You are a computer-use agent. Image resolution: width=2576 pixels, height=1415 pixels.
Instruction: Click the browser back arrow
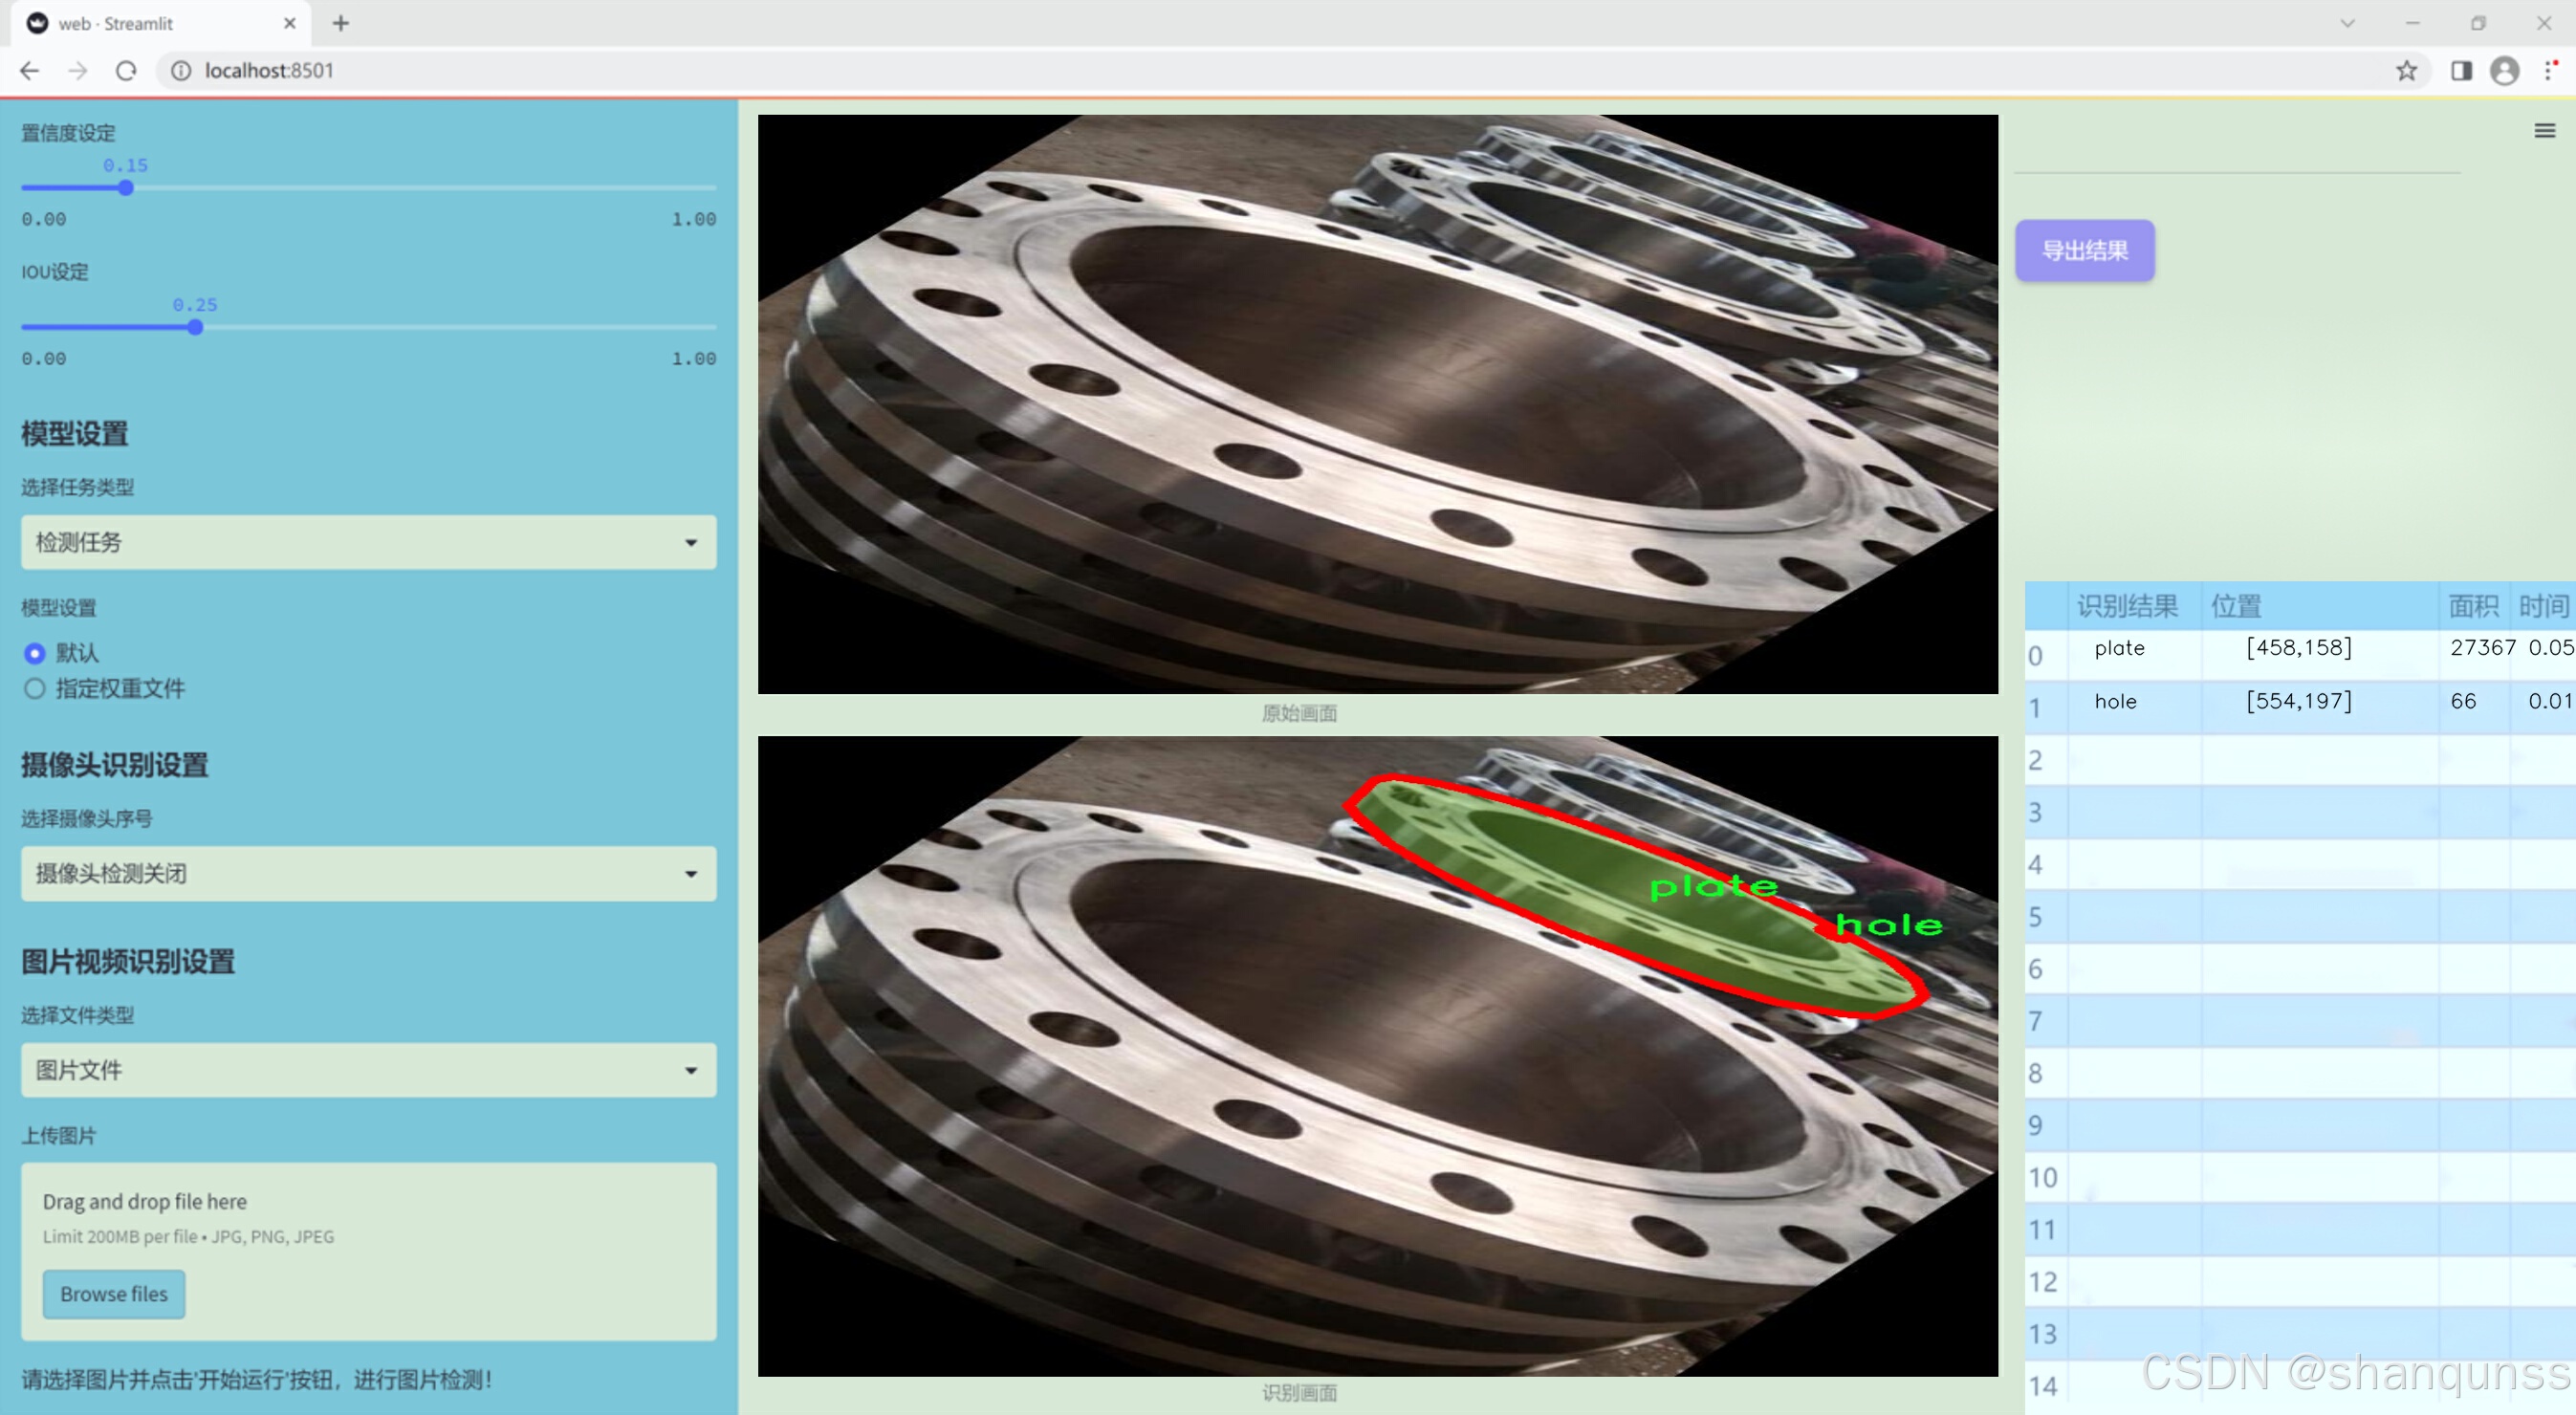coord(30,71)
